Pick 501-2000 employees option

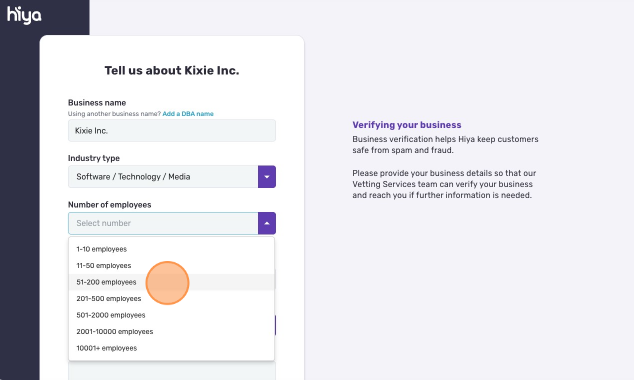tap(171, 315)
